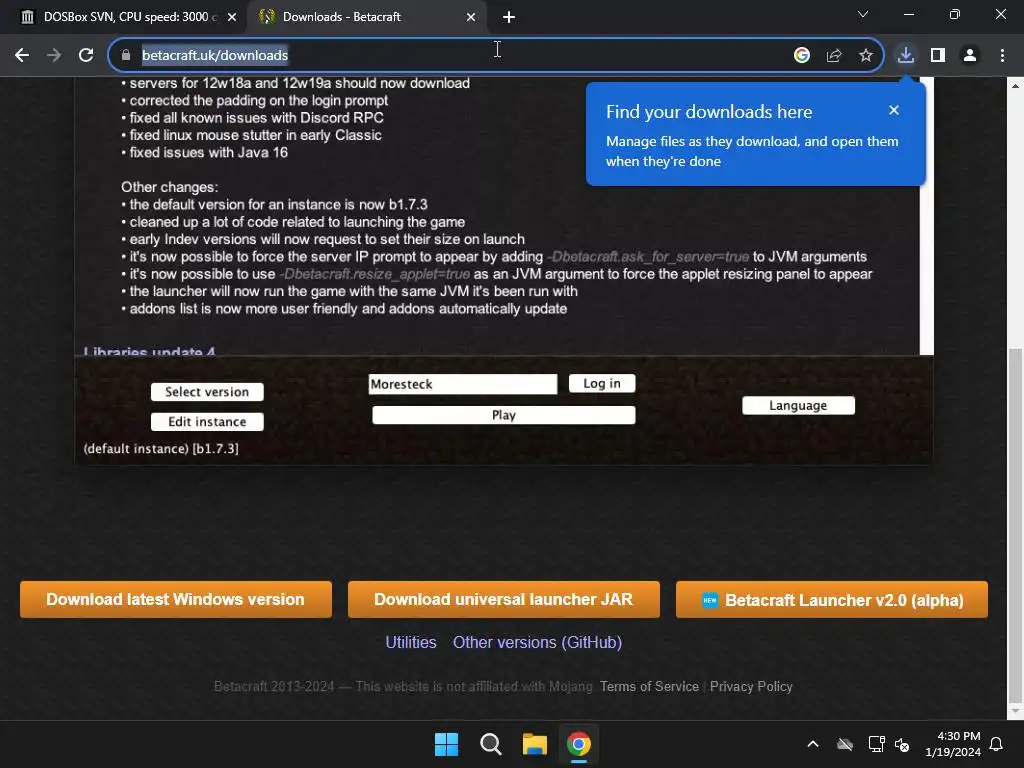Open Terms of Service link
Viewport: 1024px width, 768px height.
click(649, 686)
